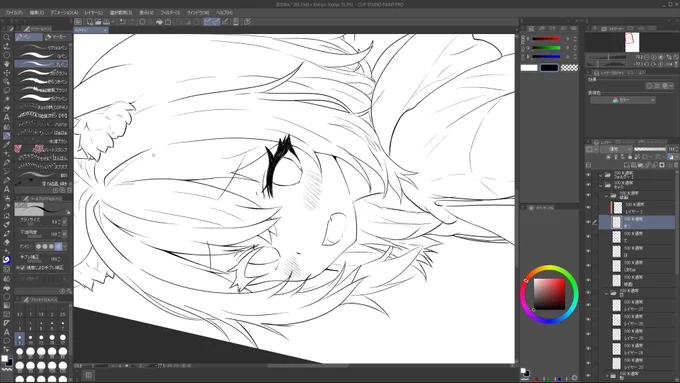
Task: Click the Undo arrow in command bar
Action: click(x=122, y=22)
